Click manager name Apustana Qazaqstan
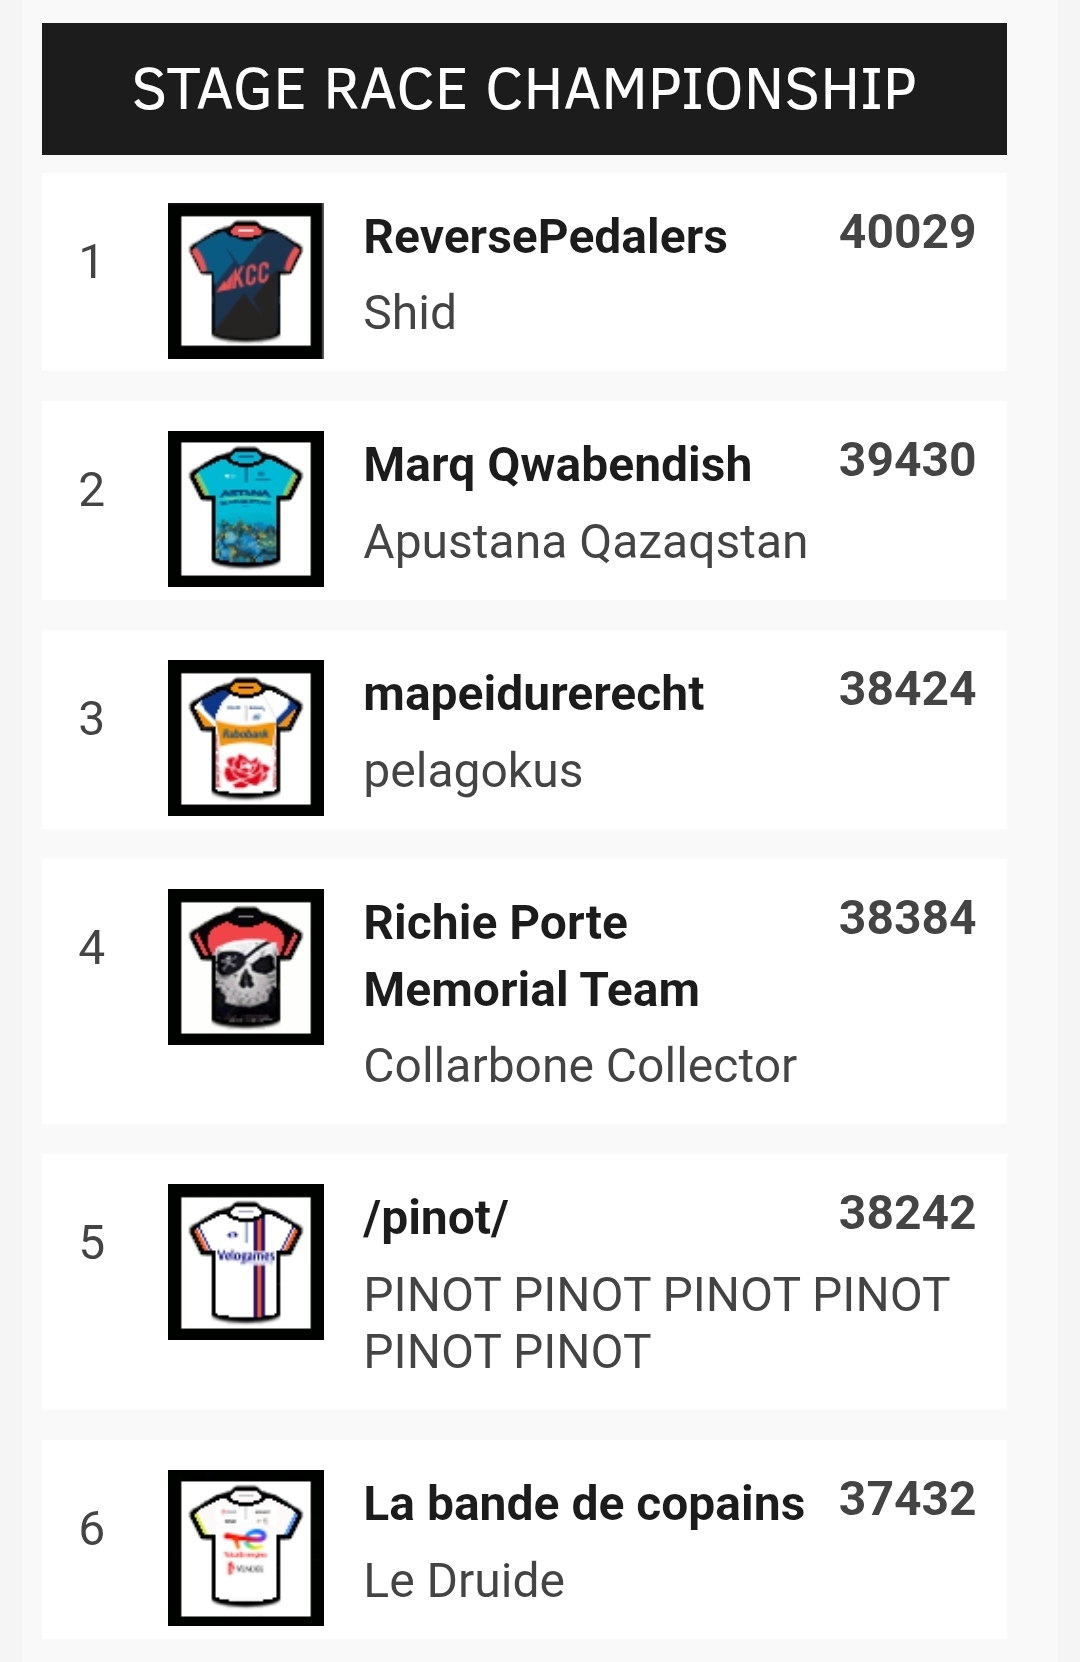Screen dimensions: 1080x1662 click(x=585, y=543)
